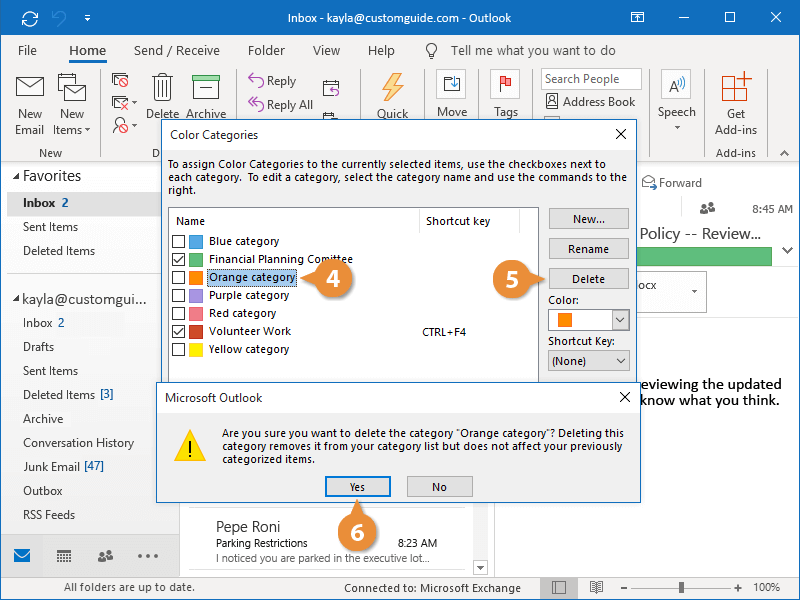Screen dimensions: 800x600
Task: Check the Blue category checkbox
Action: coord(179,241)
